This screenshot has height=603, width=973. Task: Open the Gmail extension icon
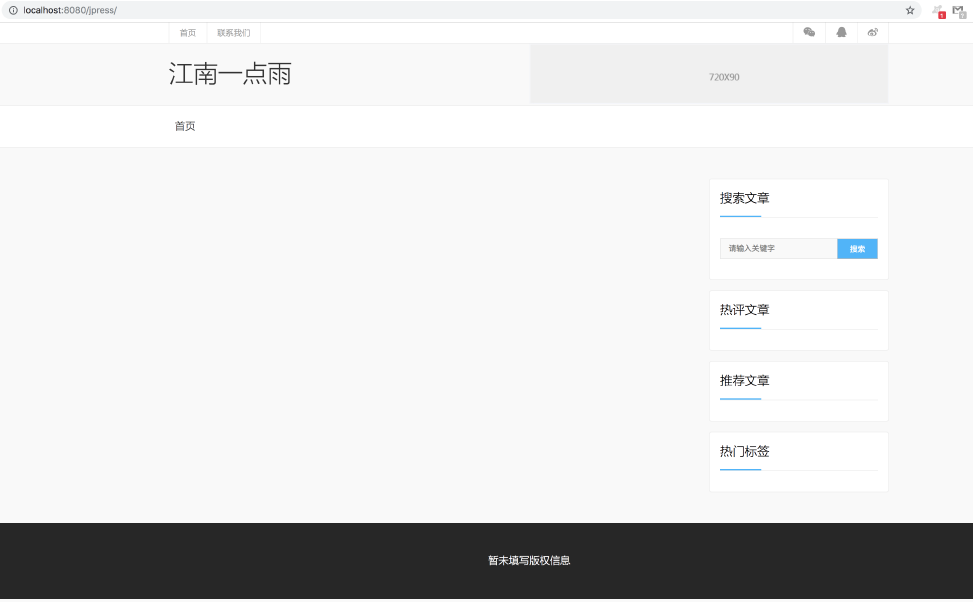click(x=960, y=11)
